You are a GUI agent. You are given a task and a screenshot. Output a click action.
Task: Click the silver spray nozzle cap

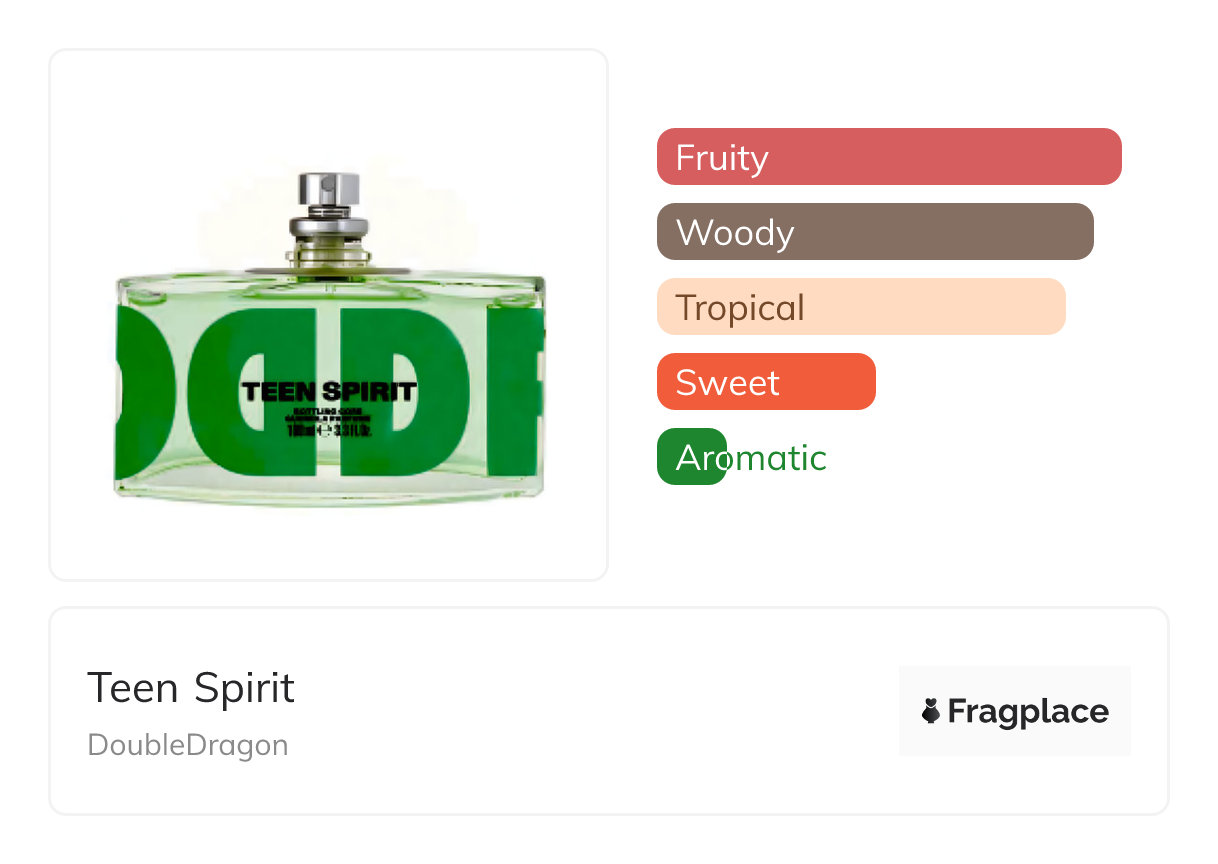pos(329,190)
